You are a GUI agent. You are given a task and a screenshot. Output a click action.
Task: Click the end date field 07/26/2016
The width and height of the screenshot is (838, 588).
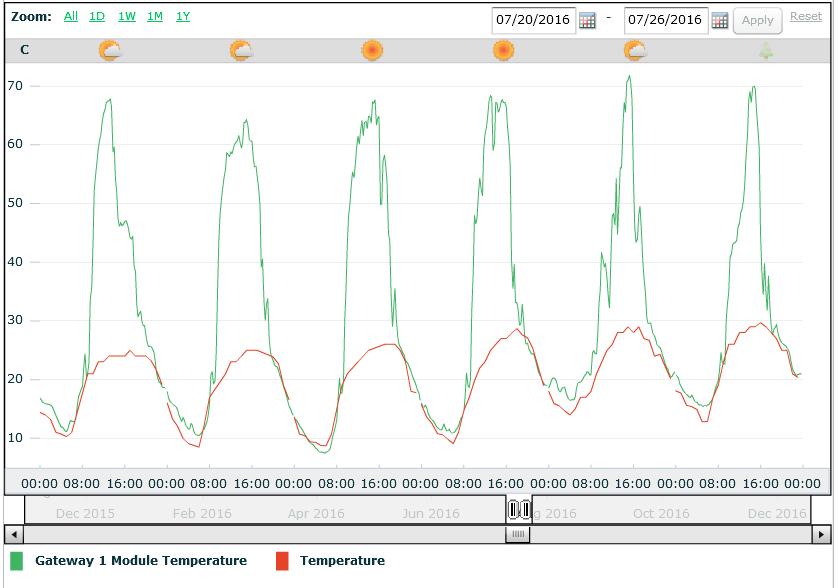tap(665, 20)
